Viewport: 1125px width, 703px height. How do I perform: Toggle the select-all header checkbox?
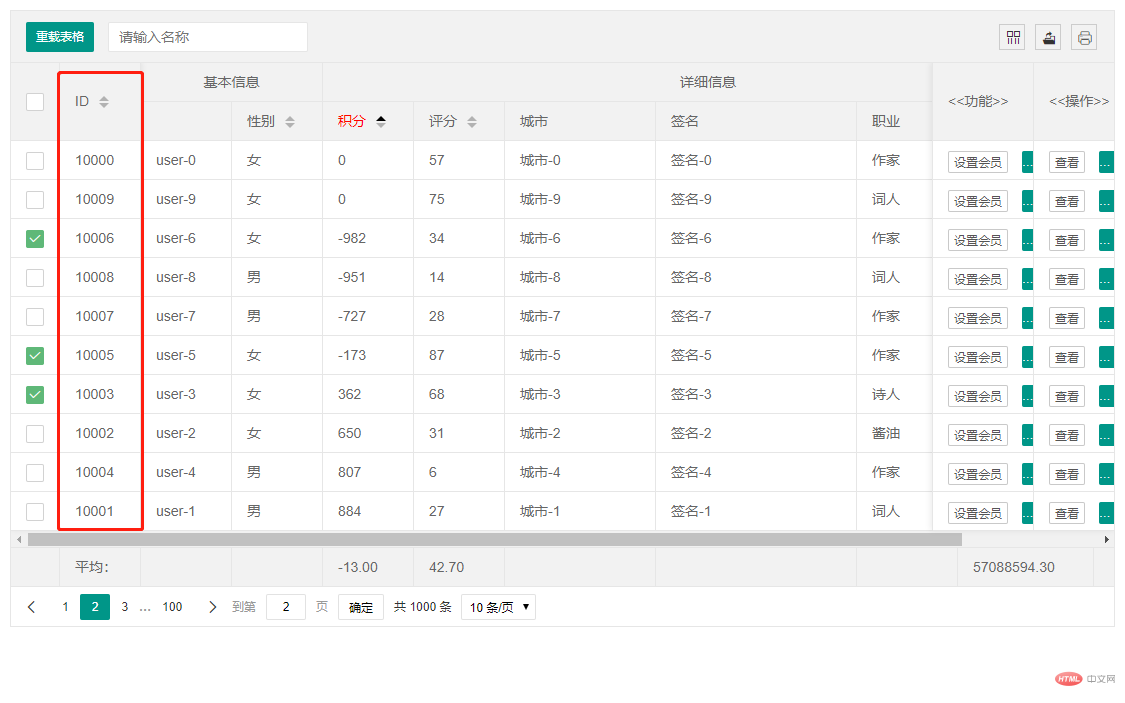tap(35, 102)
